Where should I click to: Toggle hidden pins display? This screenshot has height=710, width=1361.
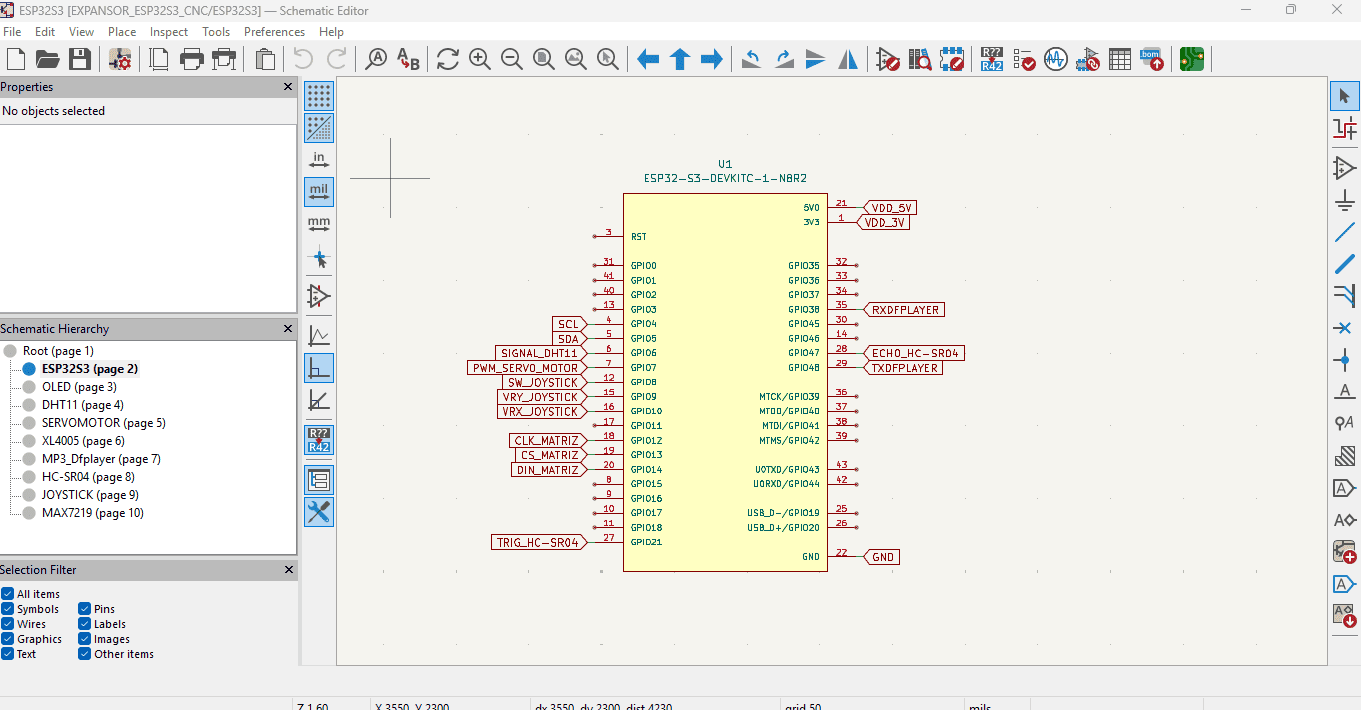(319, 297)
